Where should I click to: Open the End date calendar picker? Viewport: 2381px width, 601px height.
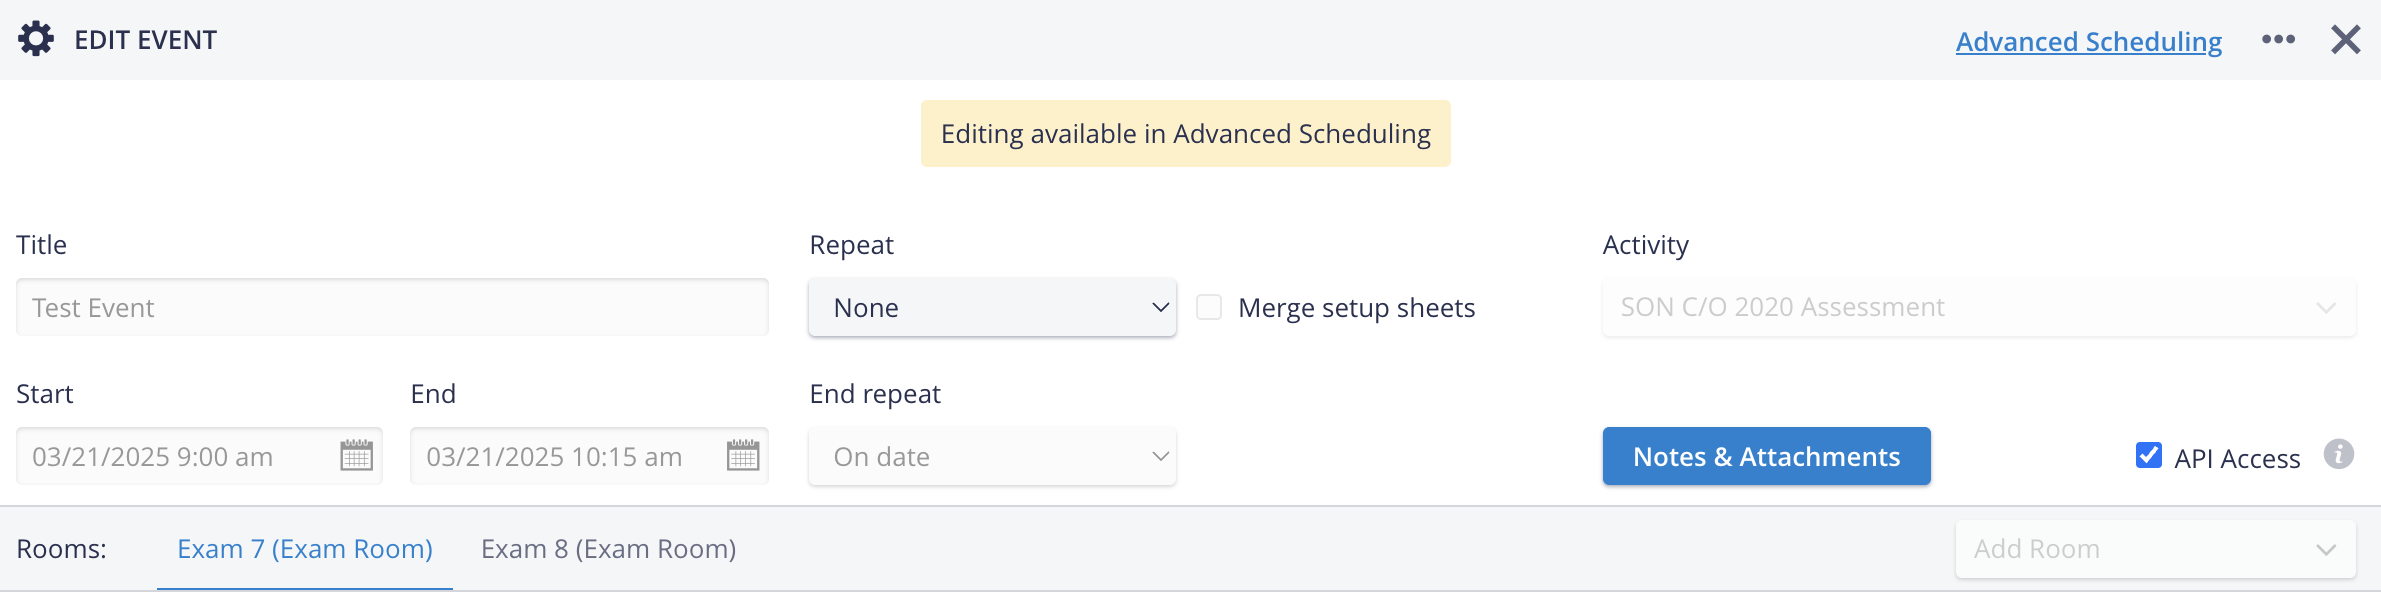coord(742,456)
